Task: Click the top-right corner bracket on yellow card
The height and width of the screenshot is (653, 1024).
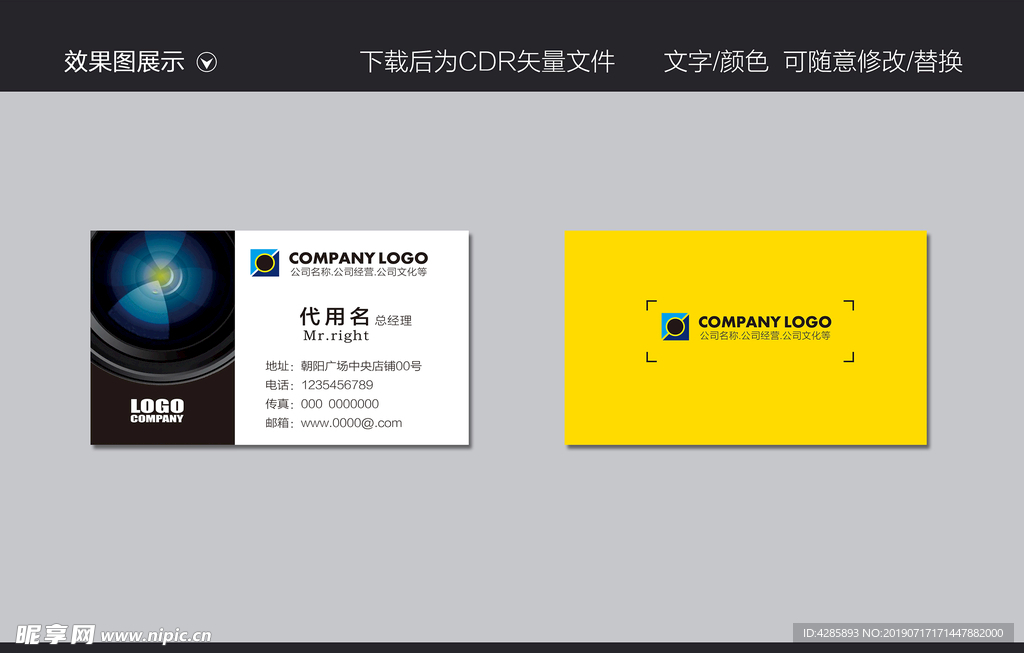Action: pos(849,305)
